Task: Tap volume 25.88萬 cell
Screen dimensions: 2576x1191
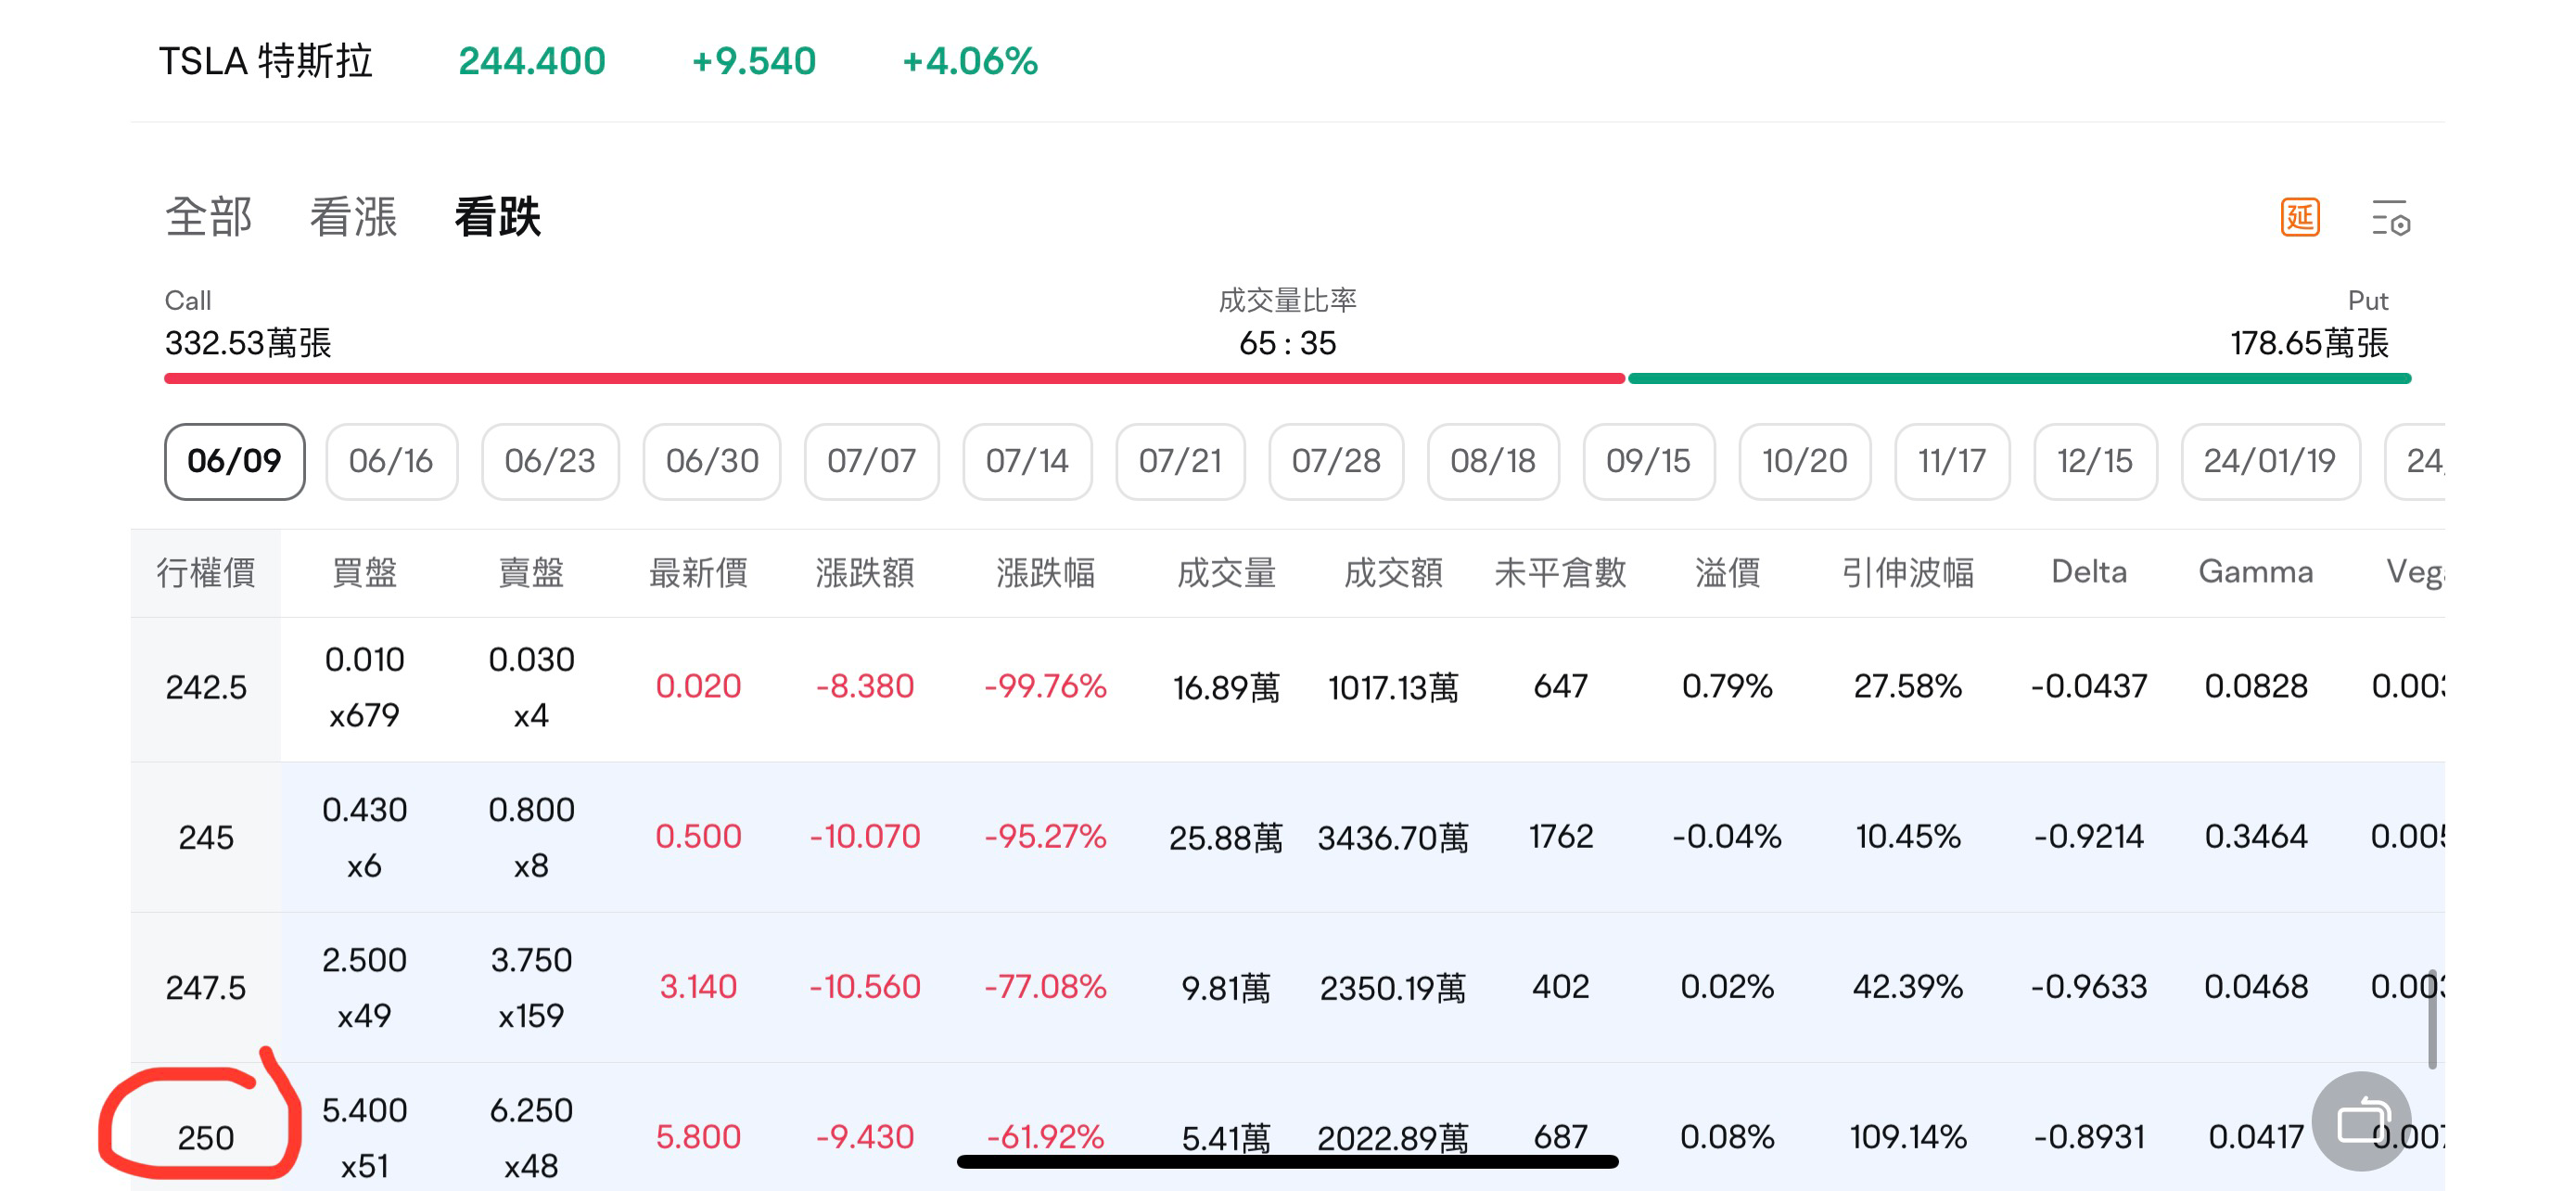Action: [x=1226, y=837]
